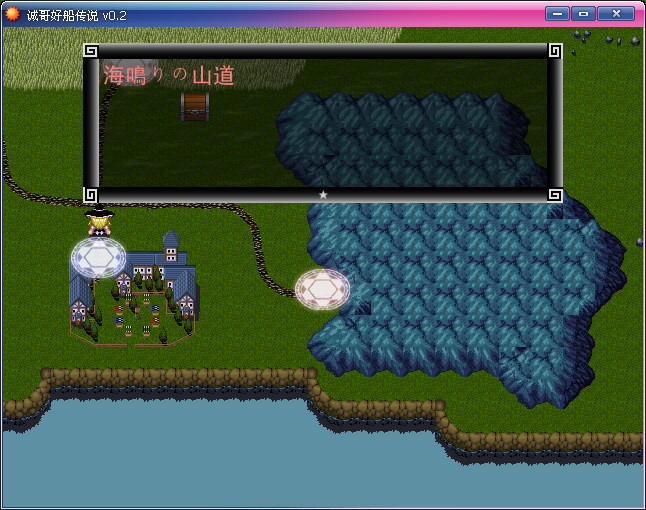
Task: Click the pink magic circle near the mountains
Action: point(322,290)
